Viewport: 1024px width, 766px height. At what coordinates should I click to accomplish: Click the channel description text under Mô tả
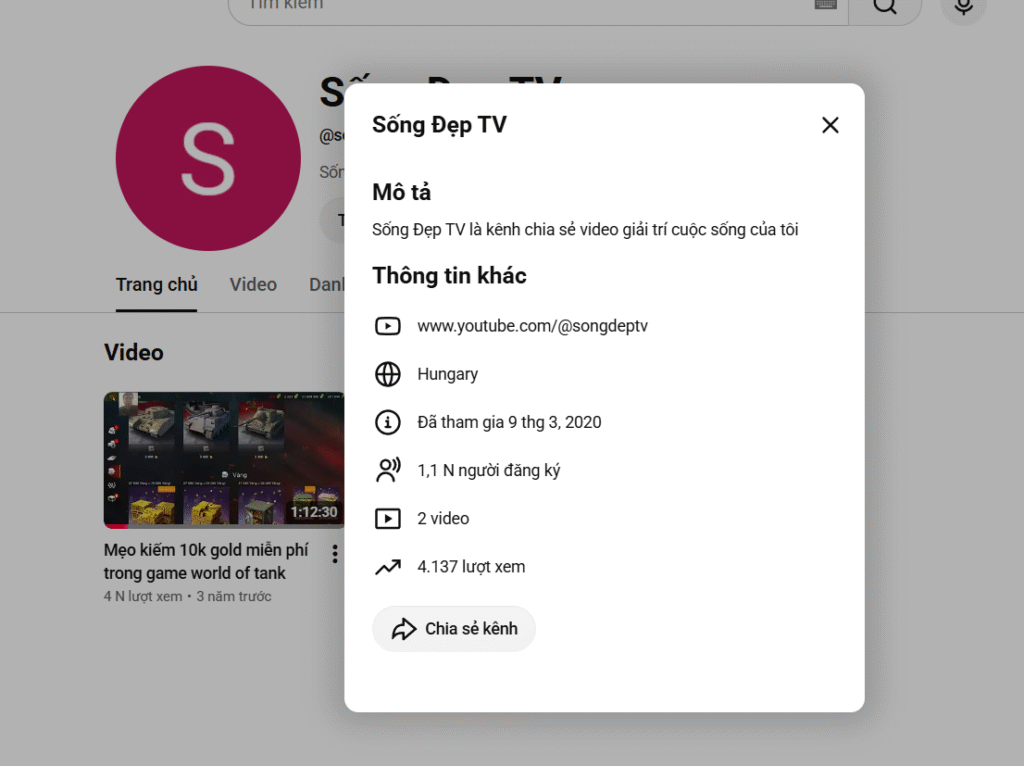[x=585, y=229]
